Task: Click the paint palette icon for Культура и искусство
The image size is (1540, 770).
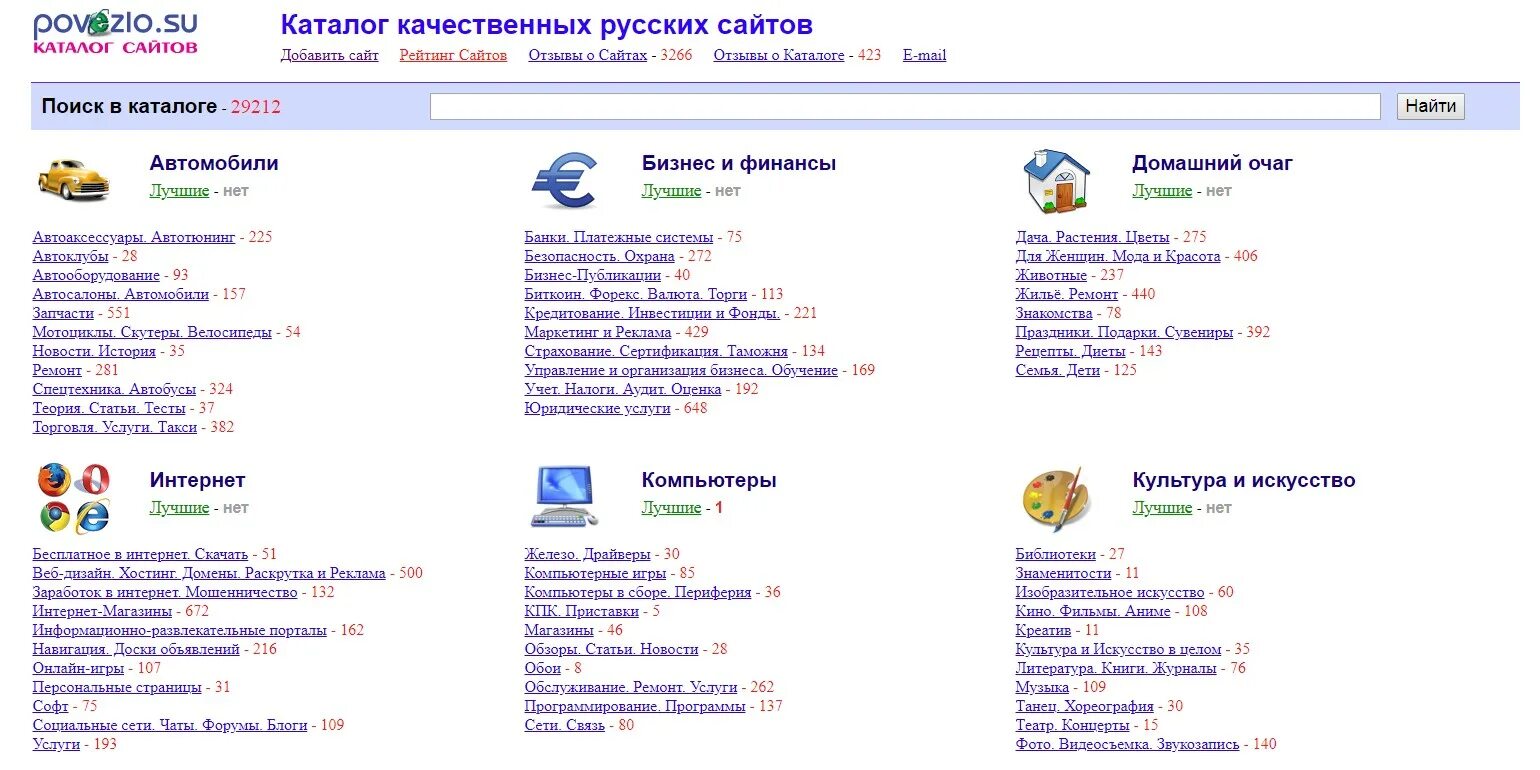Action: [x=1055, y=497]
